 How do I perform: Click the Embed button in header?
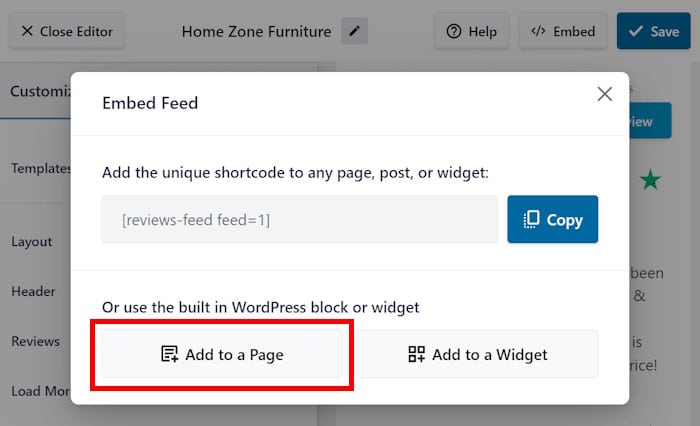[563, 31]
